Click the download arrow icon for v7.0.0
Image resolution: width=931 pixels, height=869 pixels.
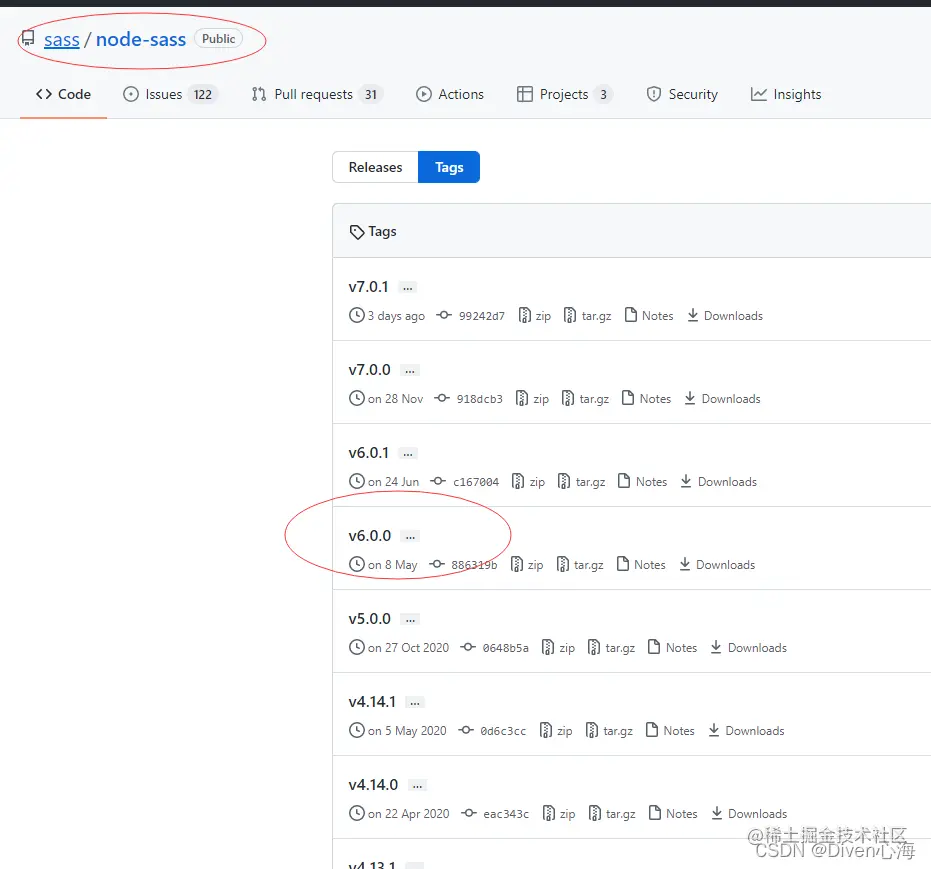coord(690,398)
